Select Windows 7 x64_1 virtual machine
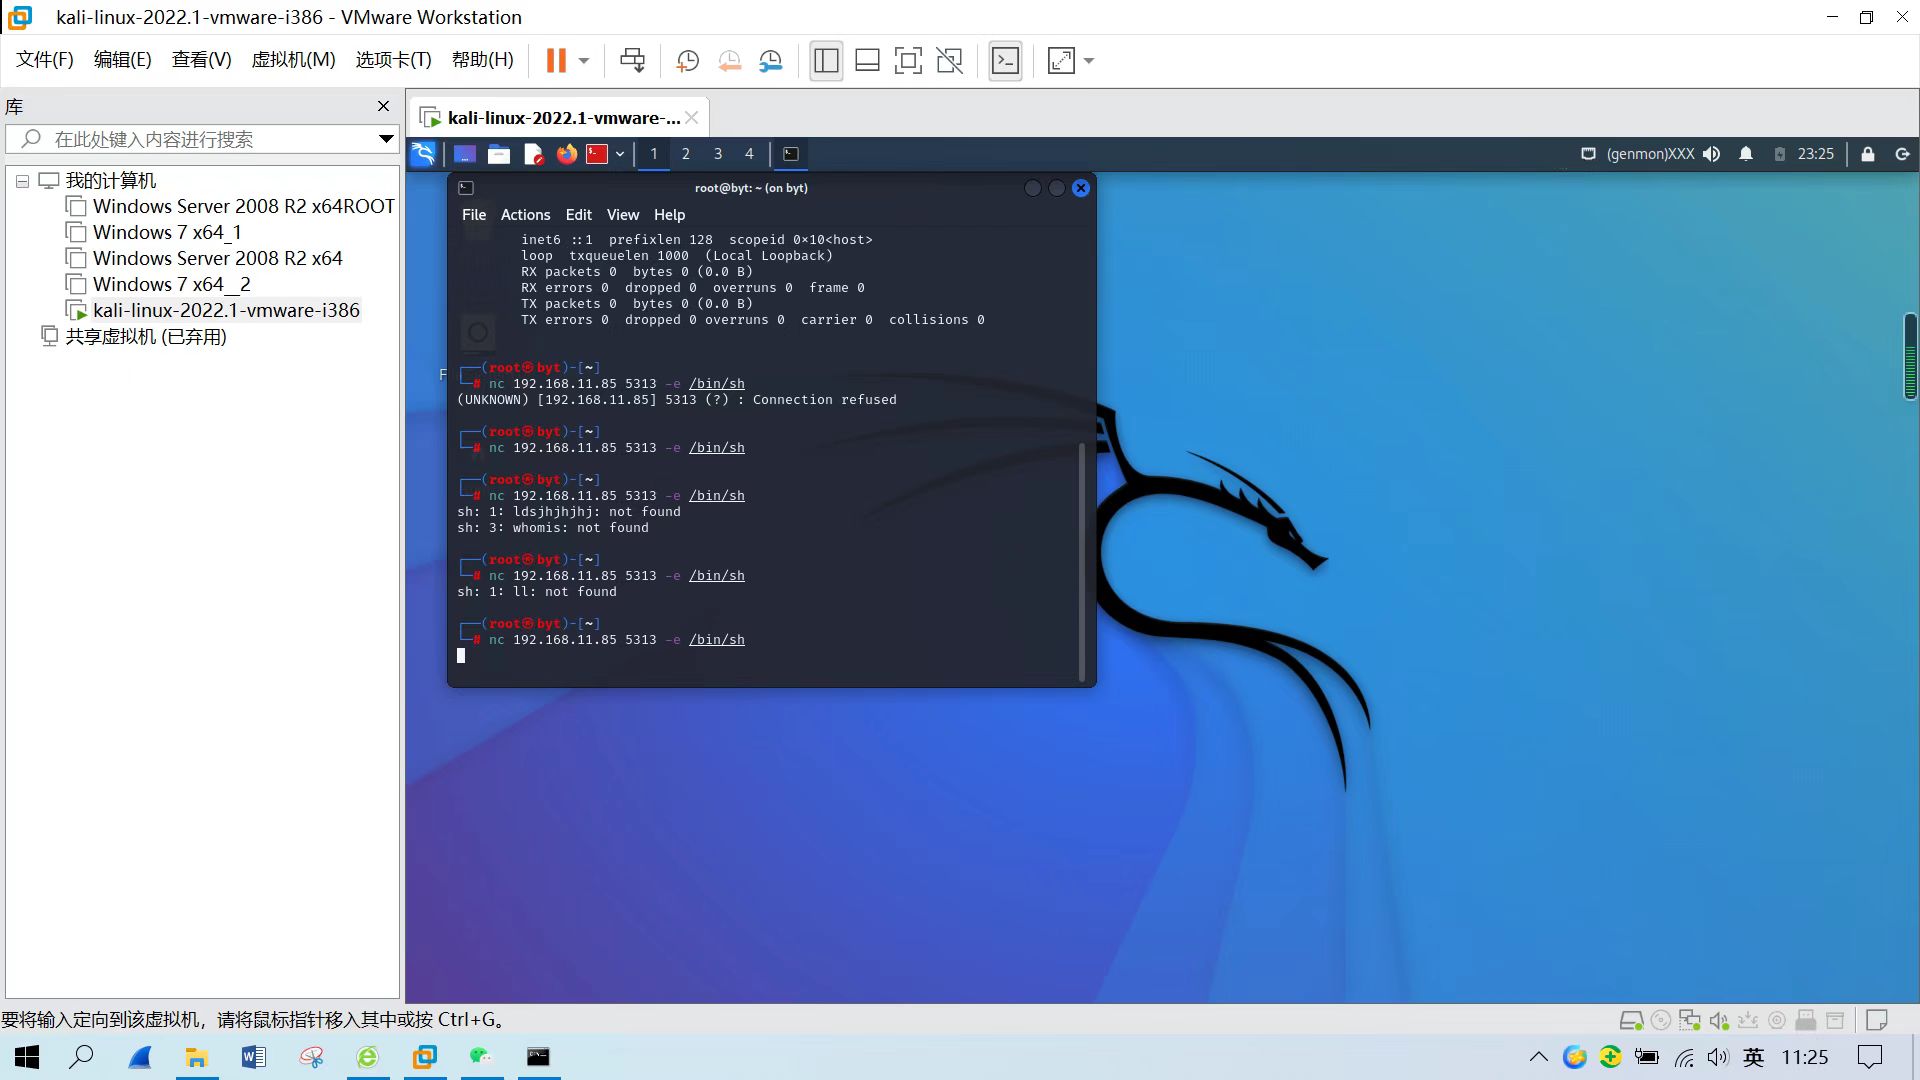The image size is (1920, 1080). tap(167, 232)
